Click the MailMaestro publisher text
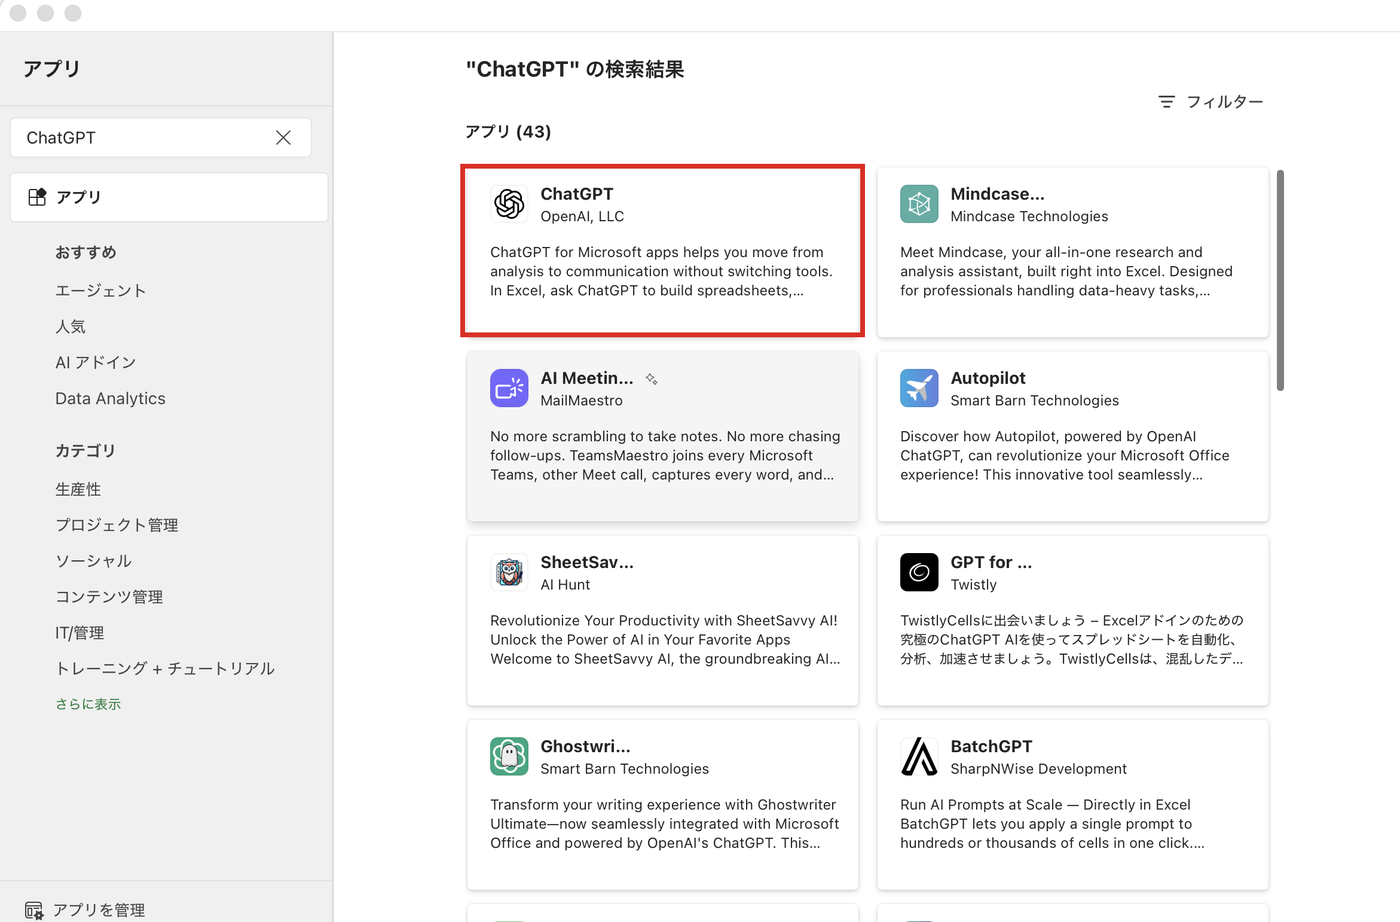The height and width of the screenshot is (922, 1400). [x=581, y=400]
